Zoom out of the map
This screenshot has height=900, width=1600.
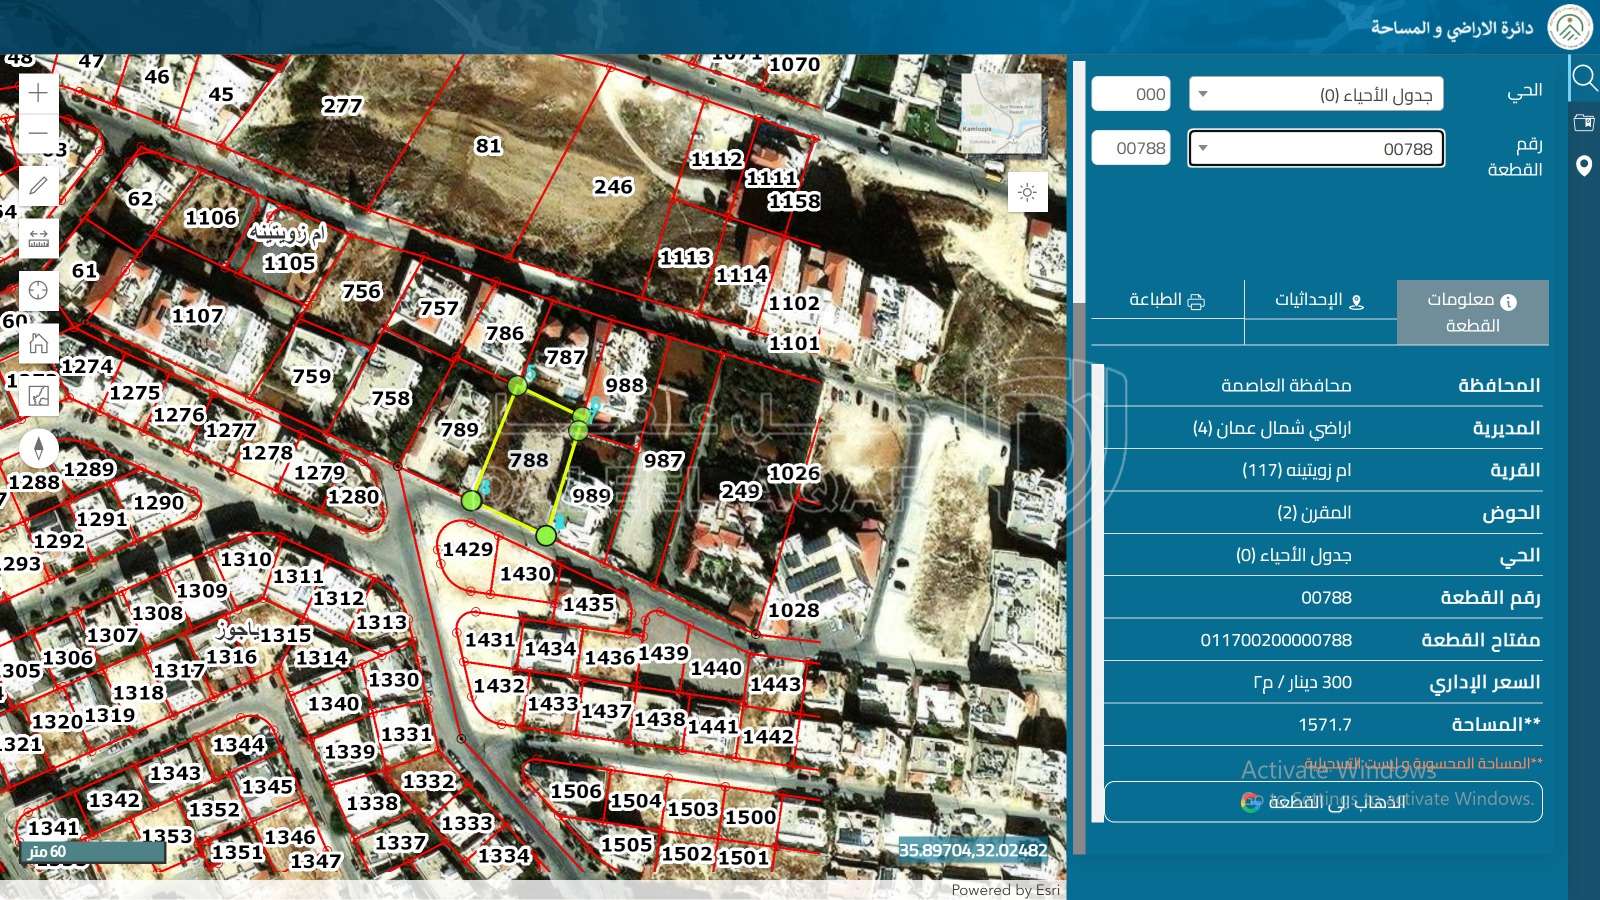tap(38, 133)
